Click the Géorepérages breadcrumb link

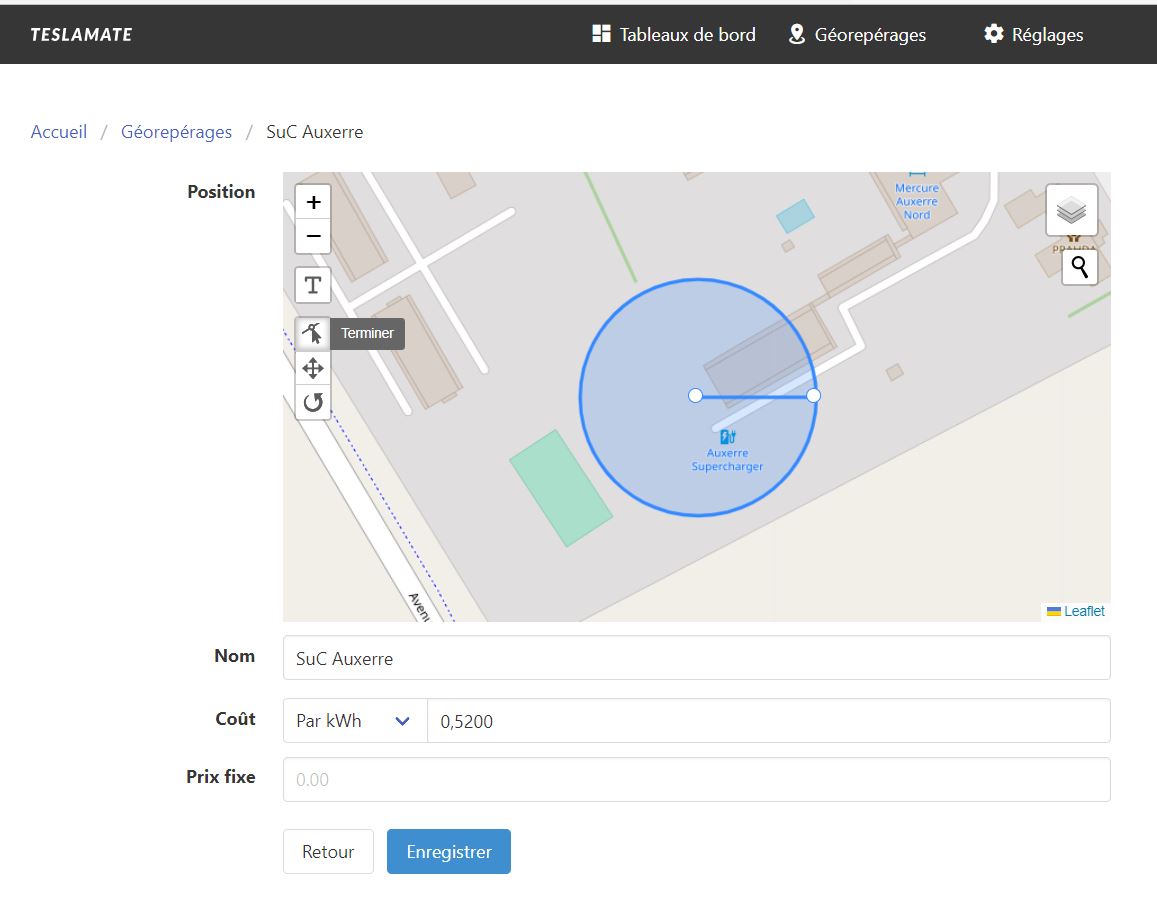pyautogui.click(x=176, y=132)
